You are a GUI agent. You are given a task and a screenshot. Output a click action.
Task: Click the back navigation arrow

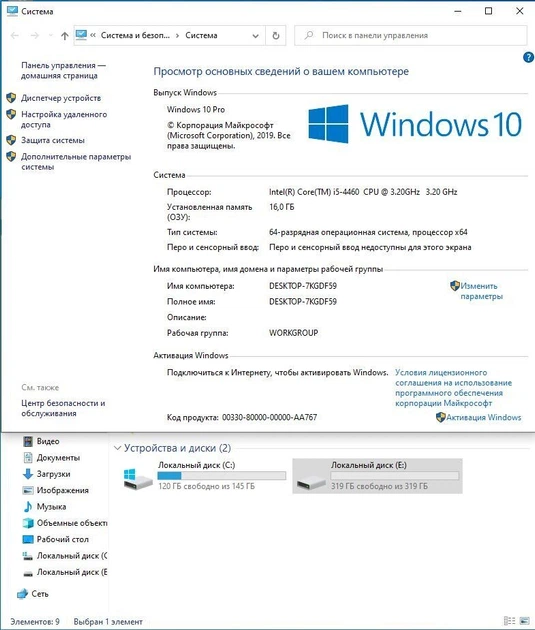15,36
